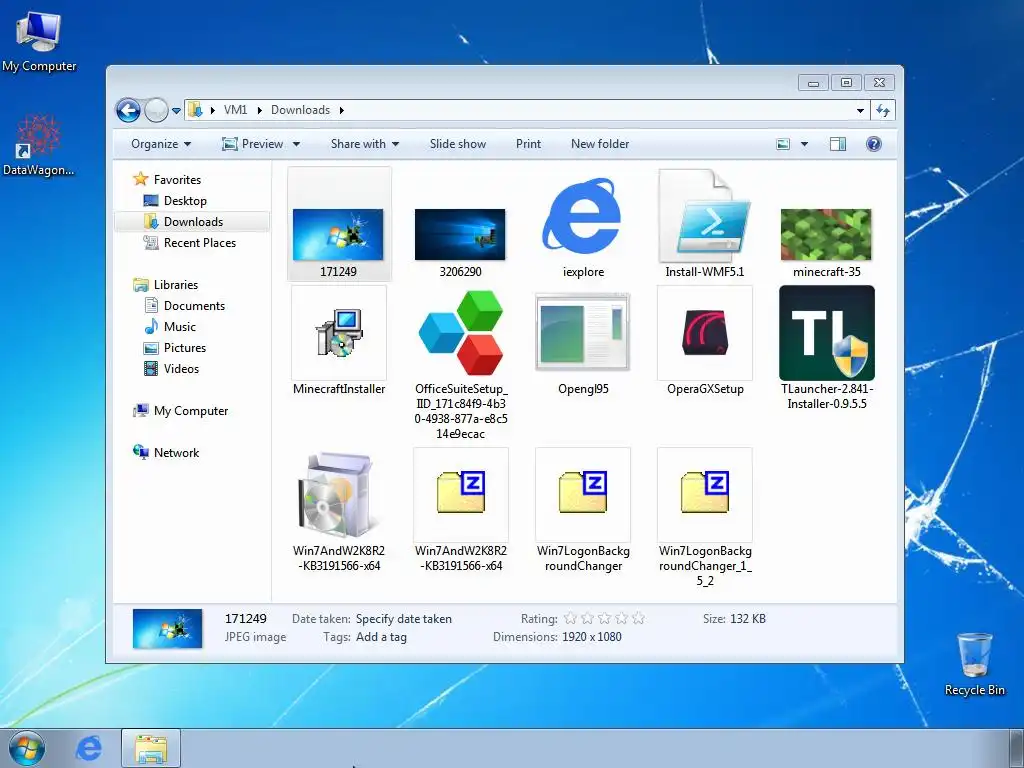Viewport: 1024px width, 768px height.
Task: Click Downloads in the address breadcrumb
Action: pyautogui.click(x=300, y=110)
